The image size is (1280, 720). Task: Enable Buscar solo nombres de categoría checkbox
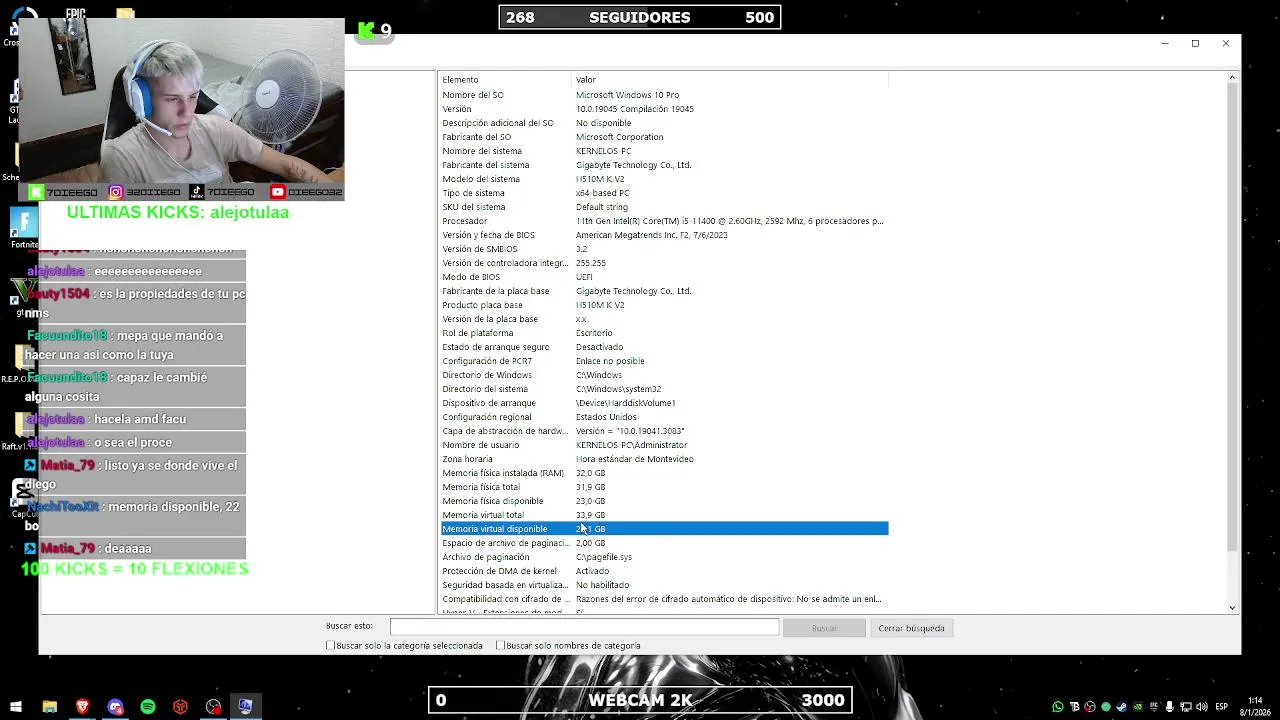[x=500, y=646]
